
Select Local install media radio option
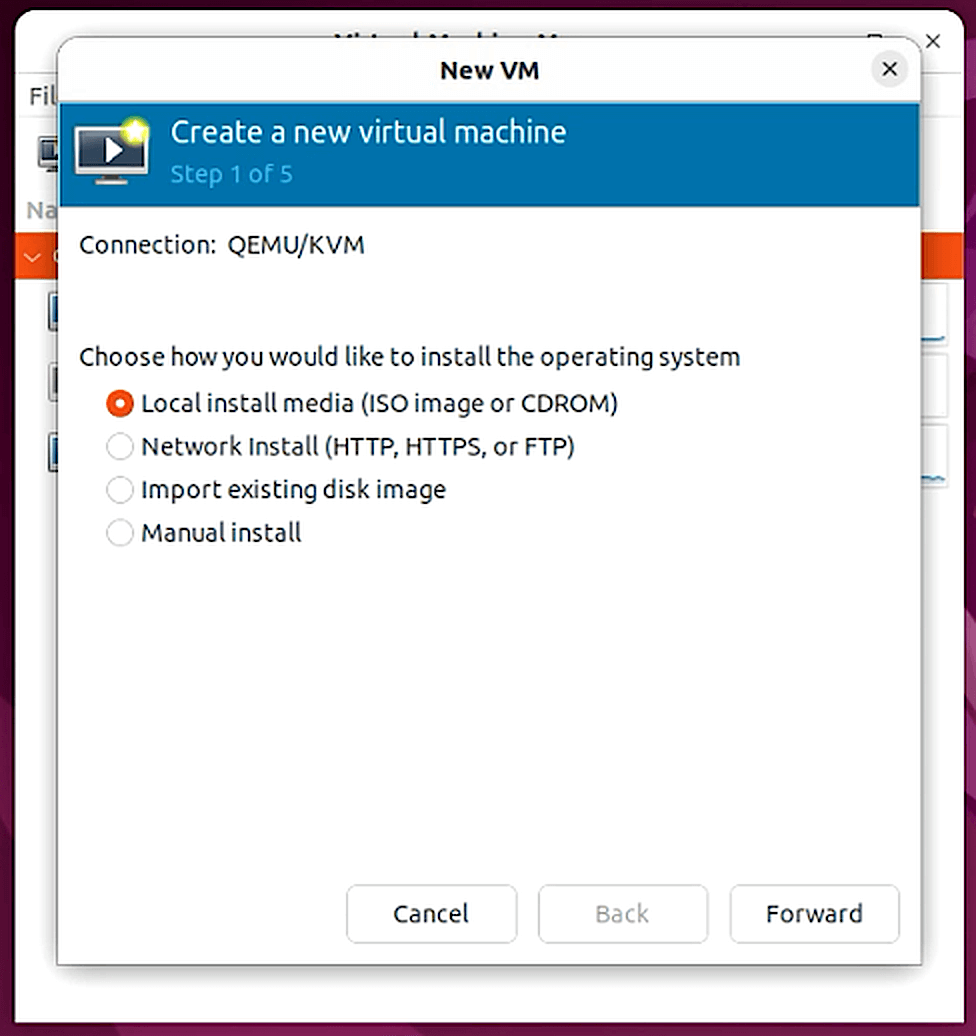[120, 403]
